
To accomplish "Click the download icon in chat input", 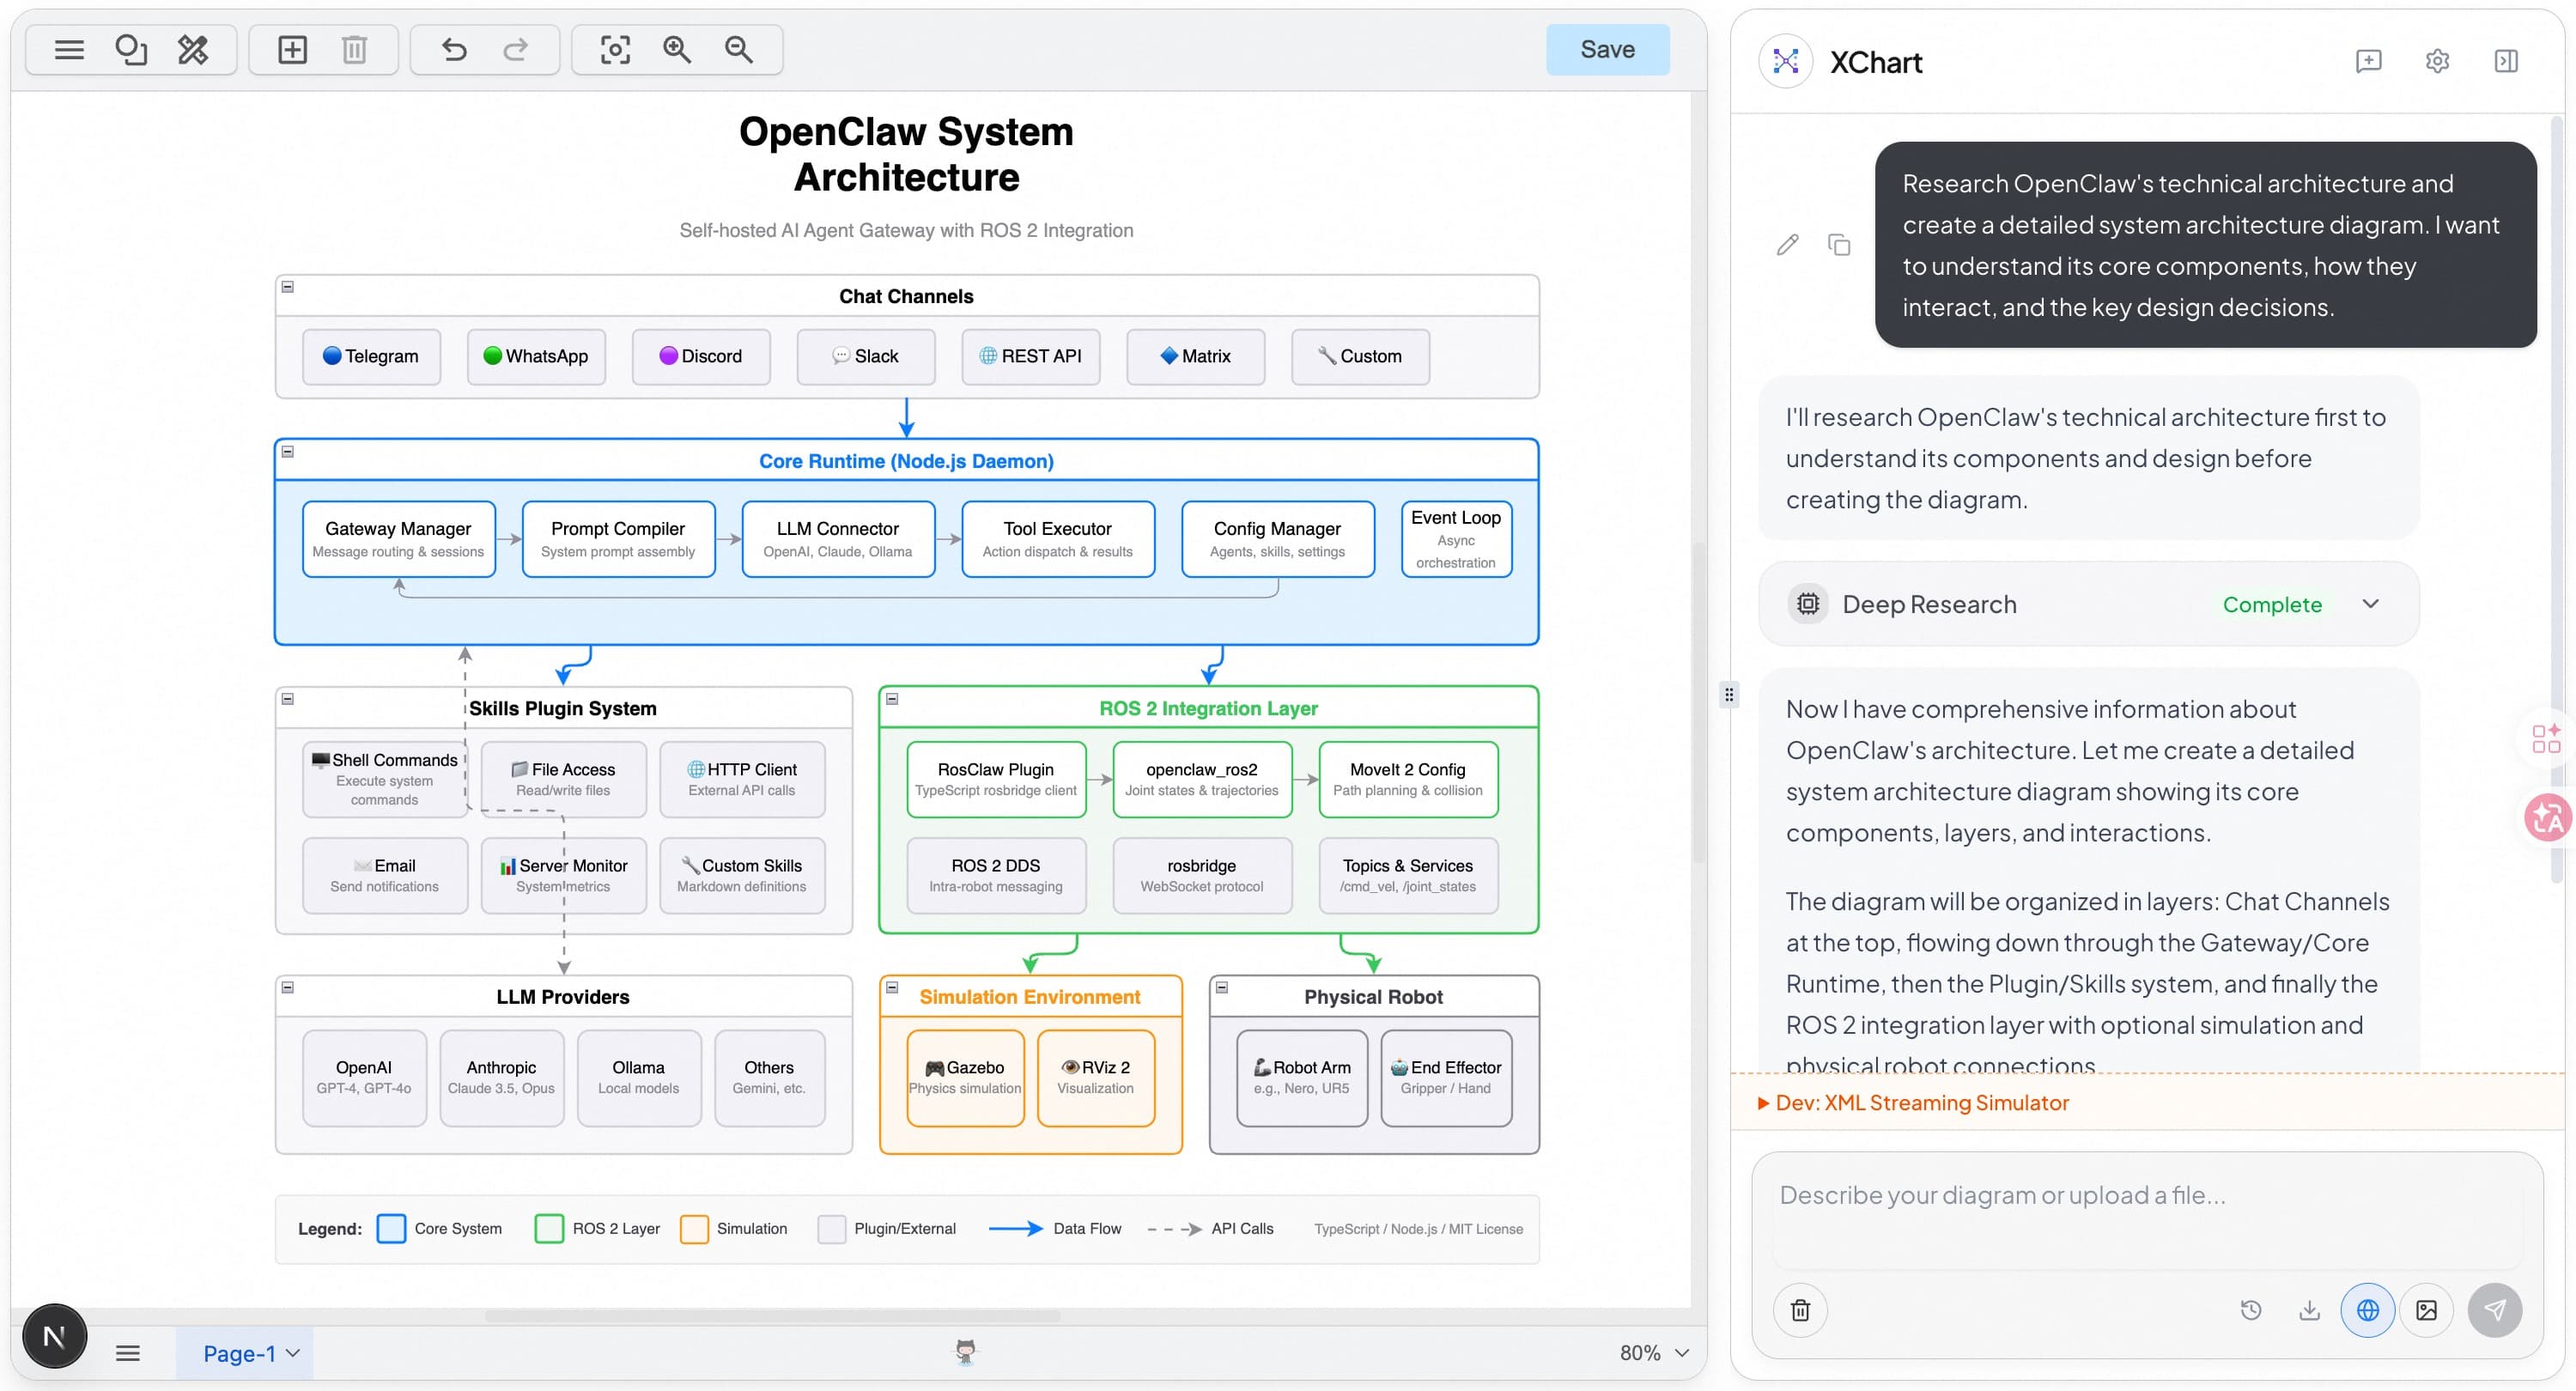I will click(x=2309, y=1310).
